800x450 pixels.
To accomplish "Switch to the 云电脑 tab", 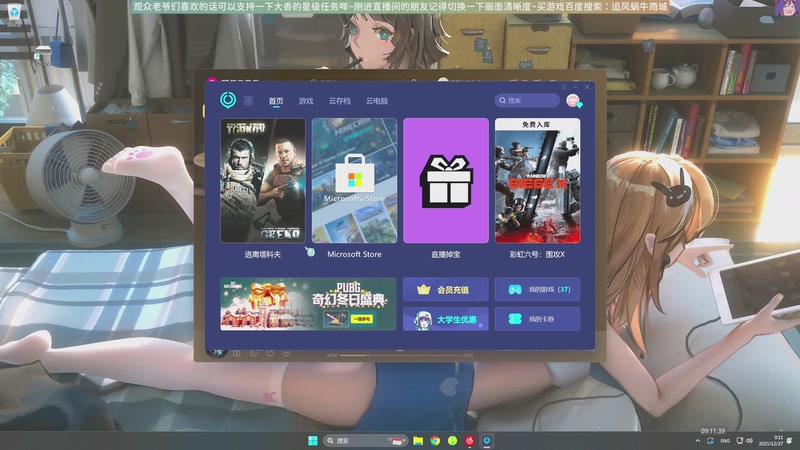I will point(377,101).
